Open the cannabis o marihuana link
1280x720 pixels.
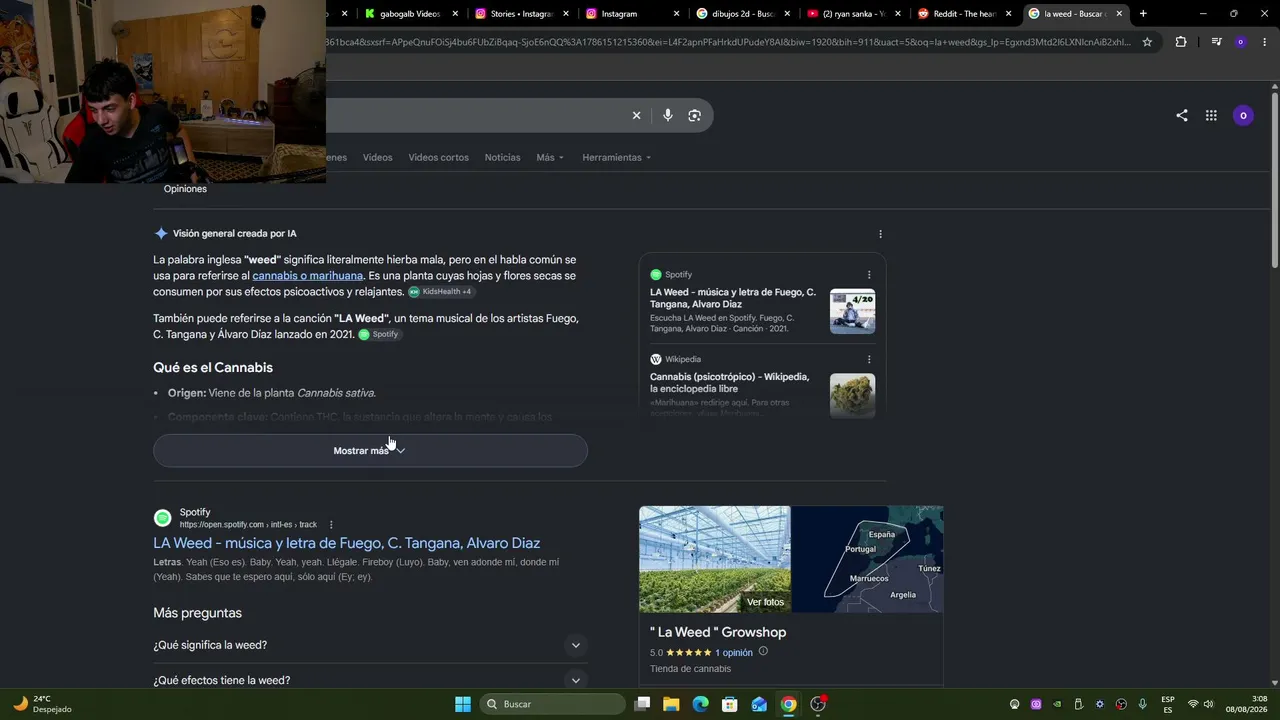(308, 276)
